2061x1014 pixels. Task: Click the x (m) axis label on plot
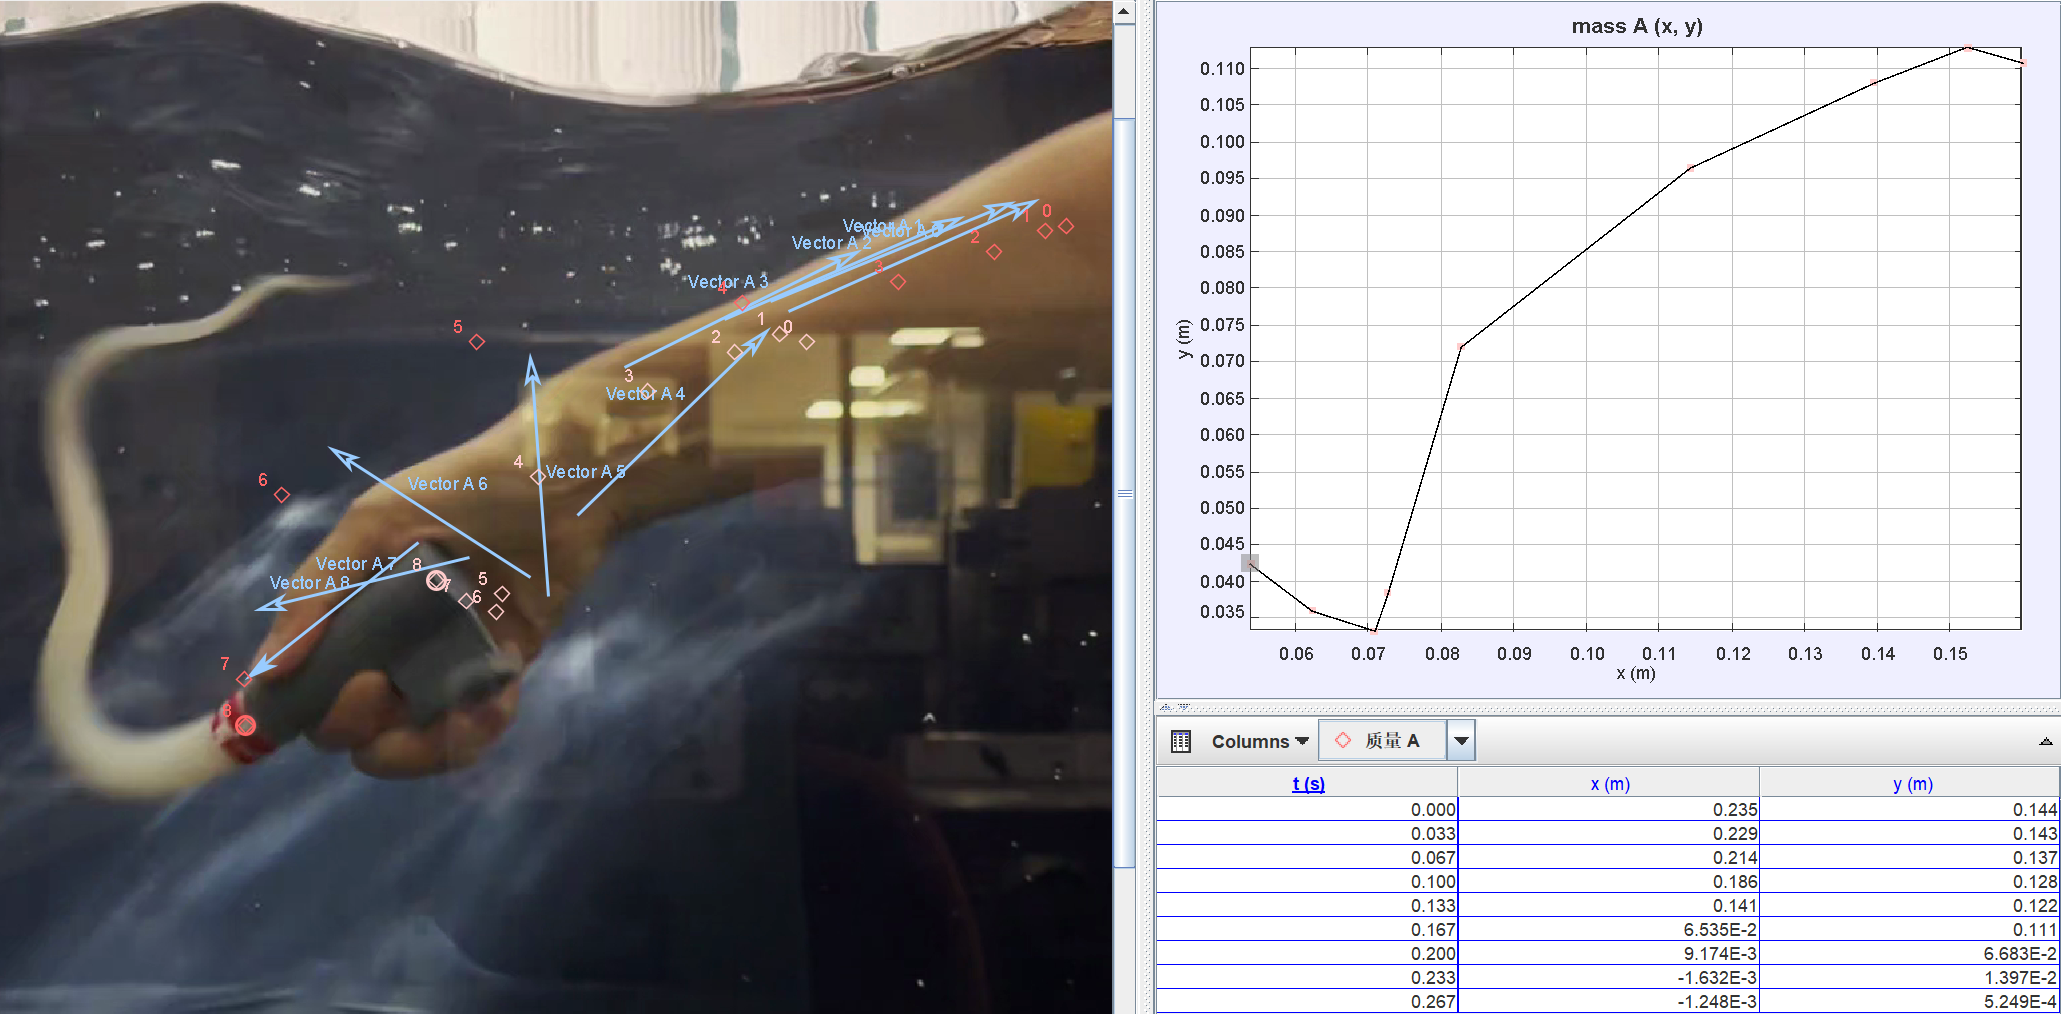coord(1635,674)
